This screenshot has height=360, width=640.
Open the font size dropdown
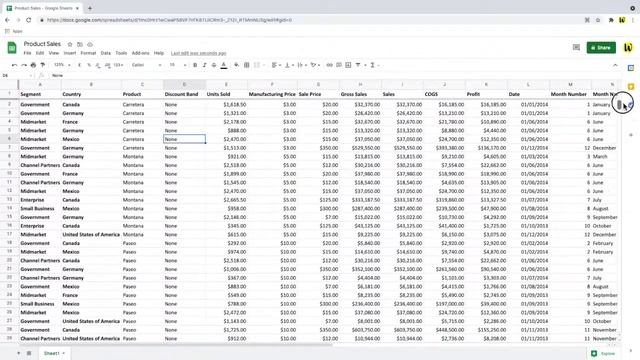click(178, 65)
